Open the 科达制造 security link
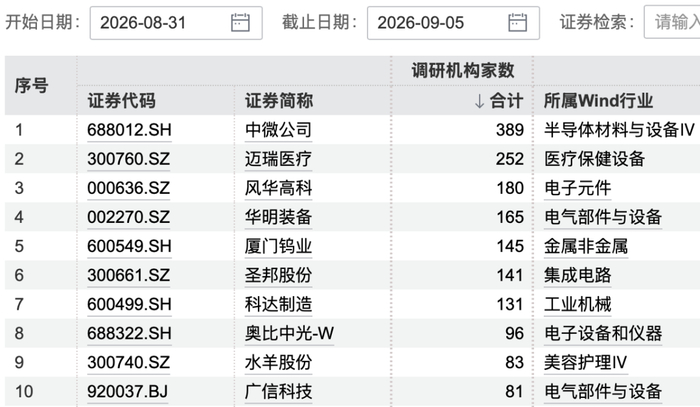The width and height of the screenshot is (700, 407). pos(278,304)
